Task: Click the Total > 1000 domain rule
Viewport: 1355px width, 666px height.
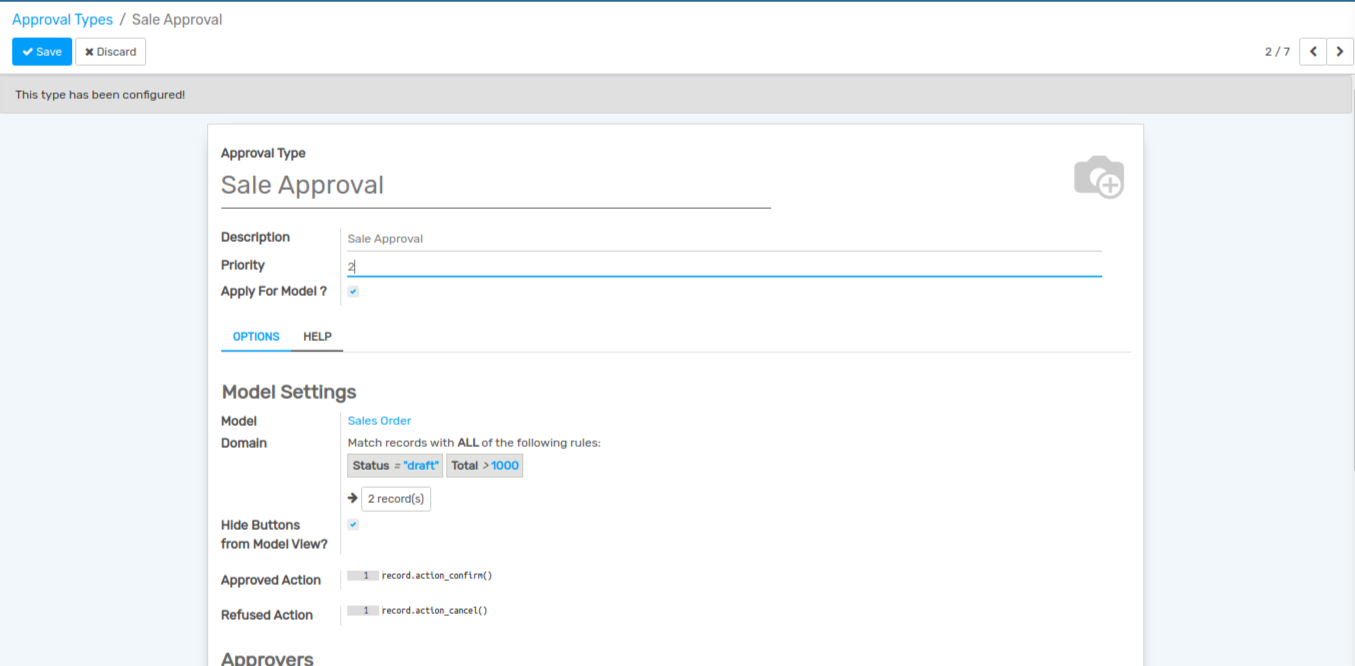Action: 484,466
